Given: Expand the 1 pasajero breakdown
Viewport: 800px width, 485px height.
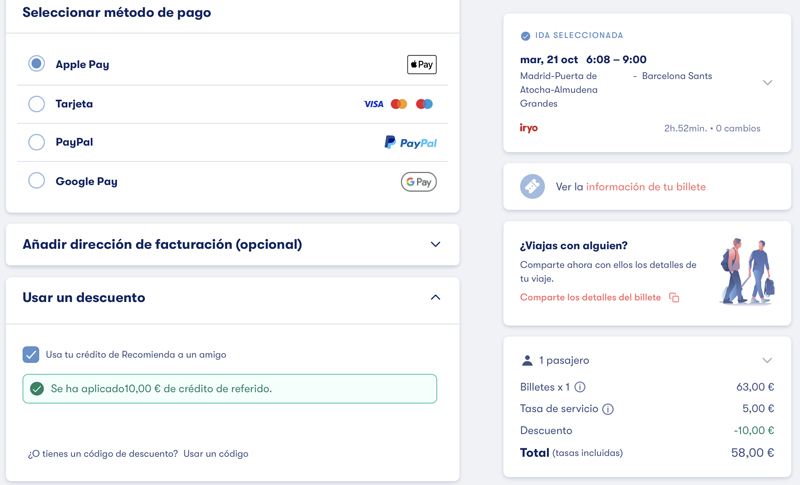Looking at the screenshot, I should [x=767, y=361].
